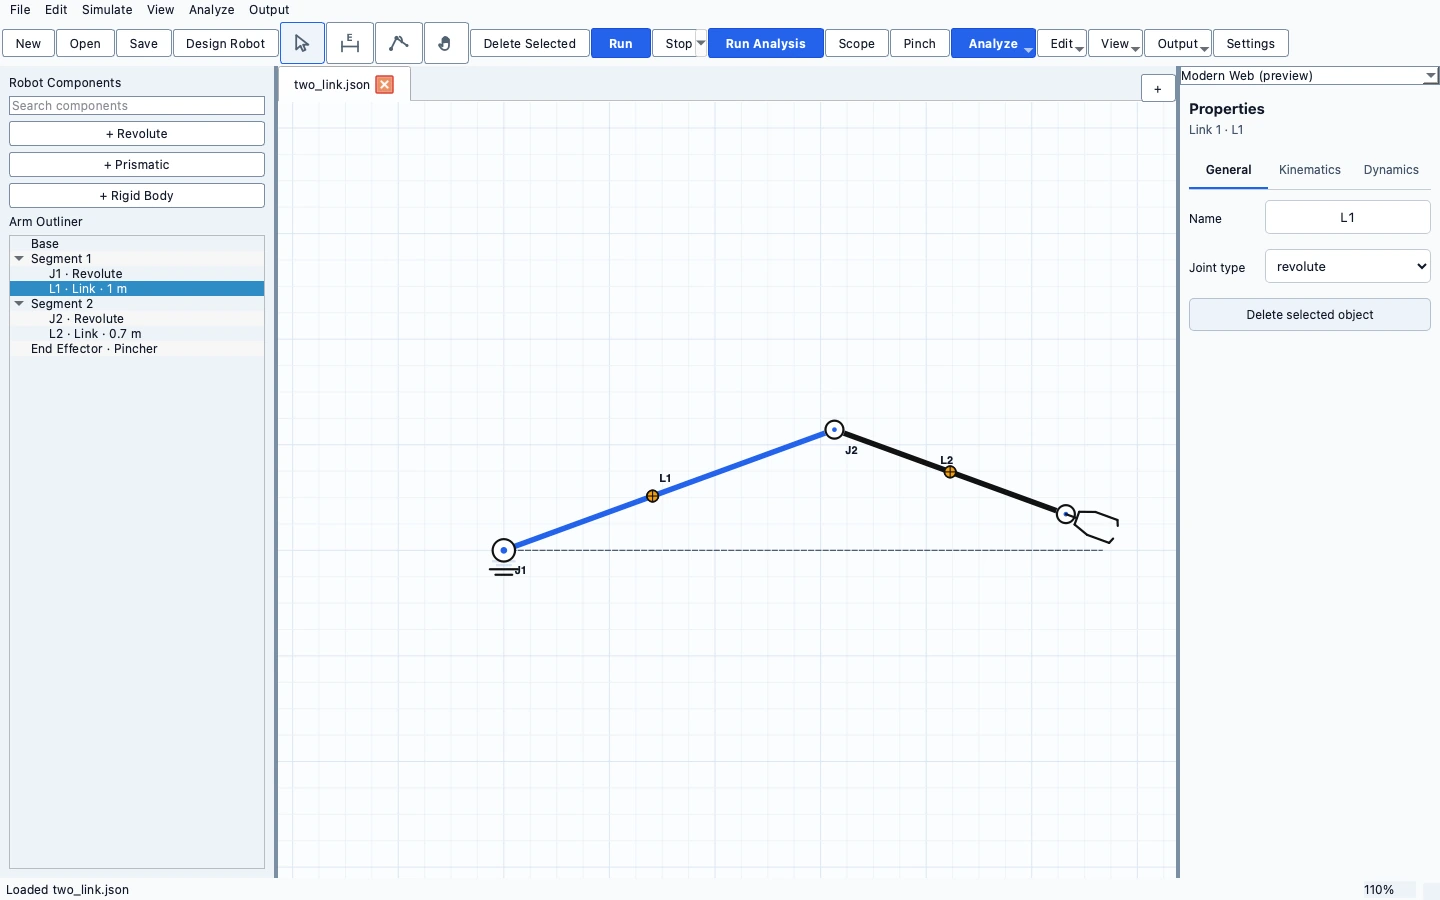Select End Effector · Pincher in outliner
1440x900 pixels.
click(x=137, y=349)
